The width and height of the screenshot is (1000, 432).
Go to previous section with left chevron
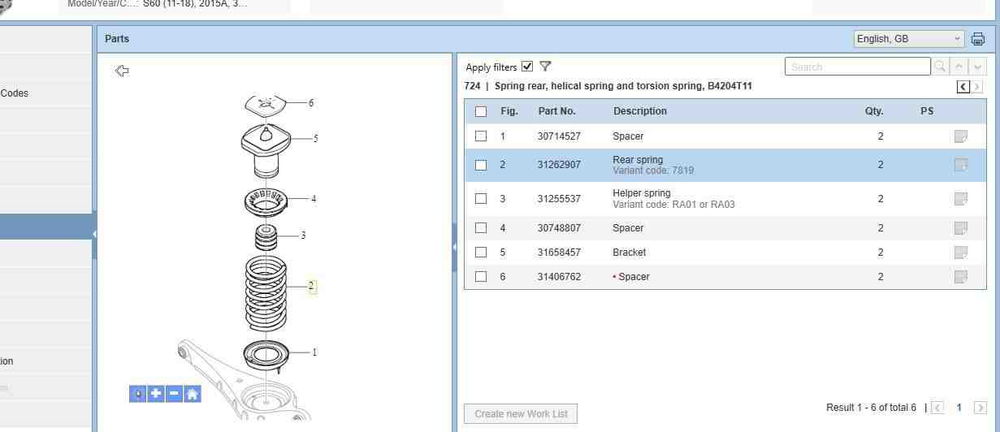(x=962, y=87)
